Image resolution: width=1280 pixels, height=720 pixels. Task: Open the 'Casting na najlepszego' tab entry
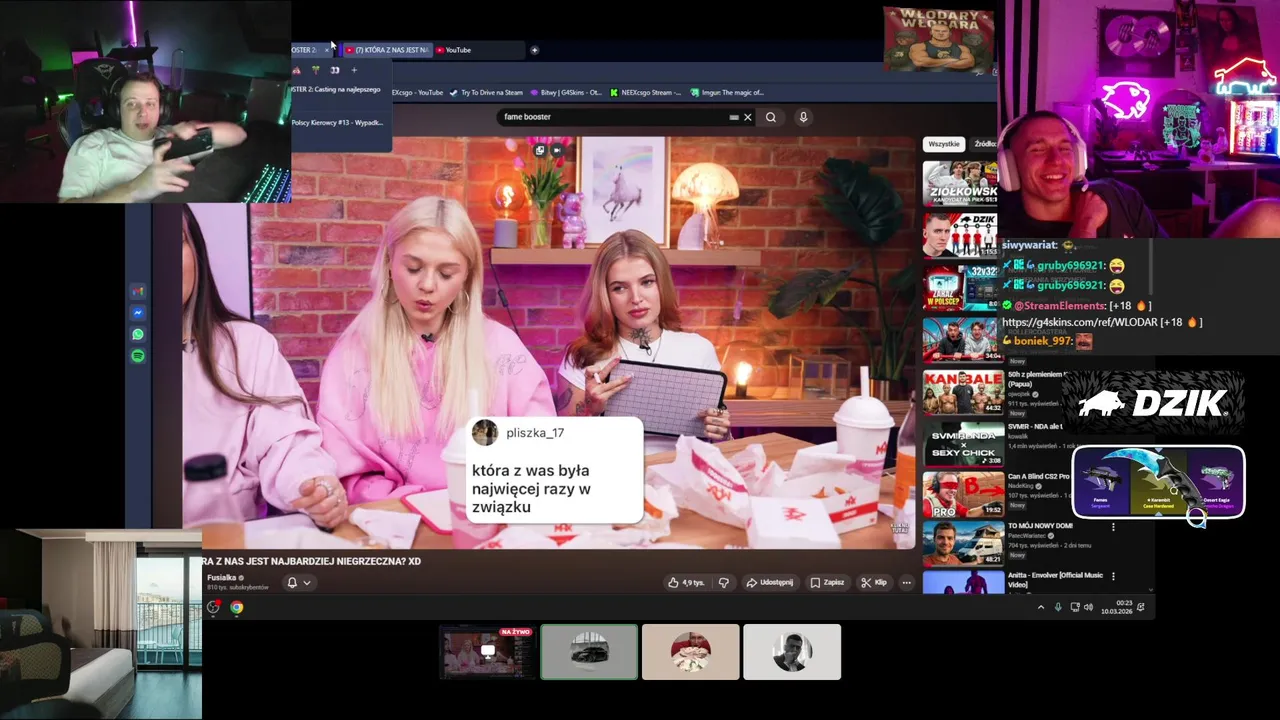click(x=336, y=89)
